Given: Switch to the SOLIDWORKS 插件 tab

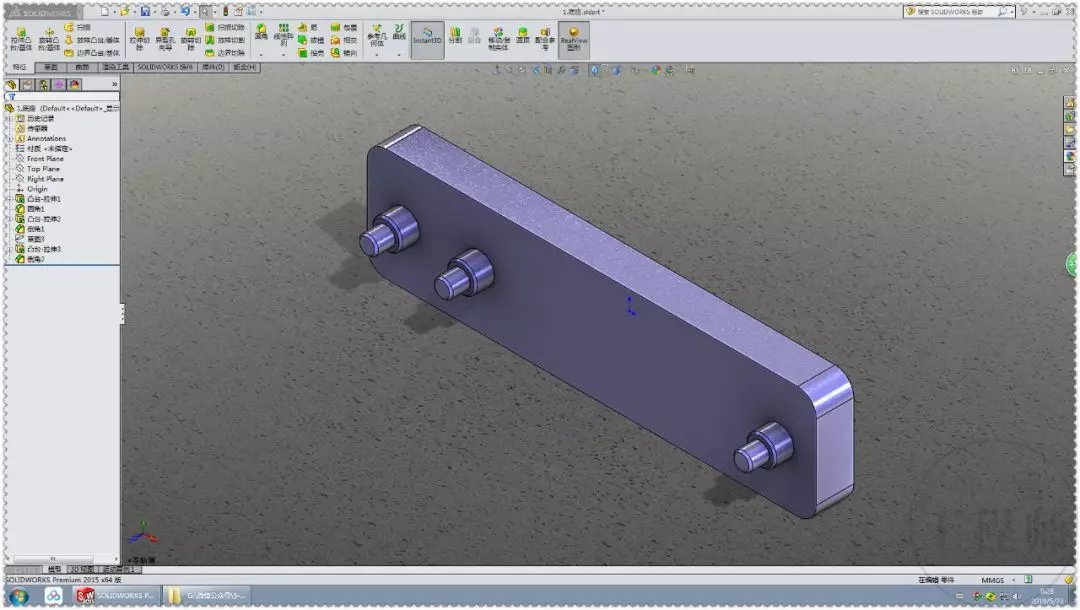Looking at the screenshot, I should pyautogui.click(x=165, y=67).
